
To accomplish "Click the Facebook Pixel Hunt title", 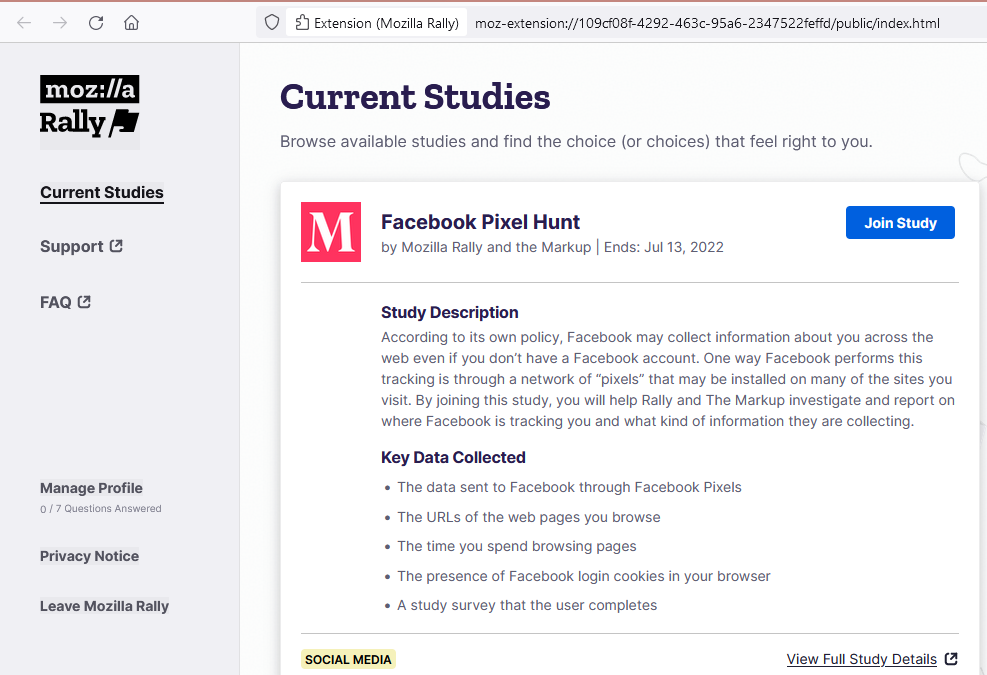I will [480, 222].
